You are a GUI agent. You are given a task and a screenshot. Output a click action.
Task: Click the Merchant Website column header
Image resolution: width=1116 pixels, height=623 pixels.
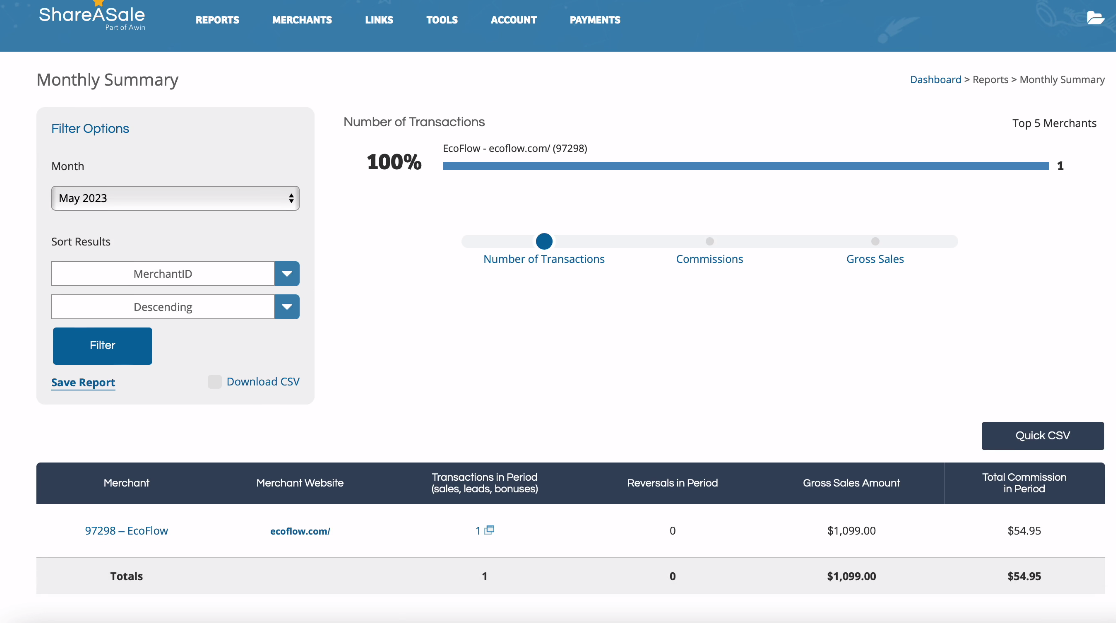[300, 483]
